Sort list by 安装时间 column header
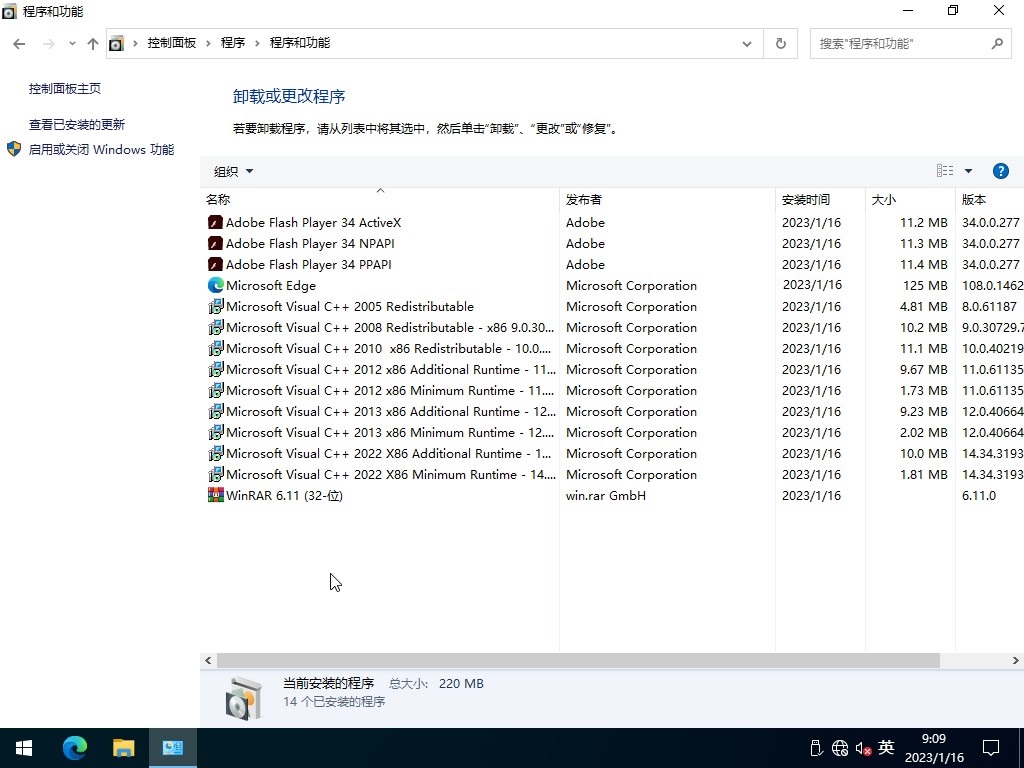Screen dimensions: 1024x768 [x=806, y=200]
